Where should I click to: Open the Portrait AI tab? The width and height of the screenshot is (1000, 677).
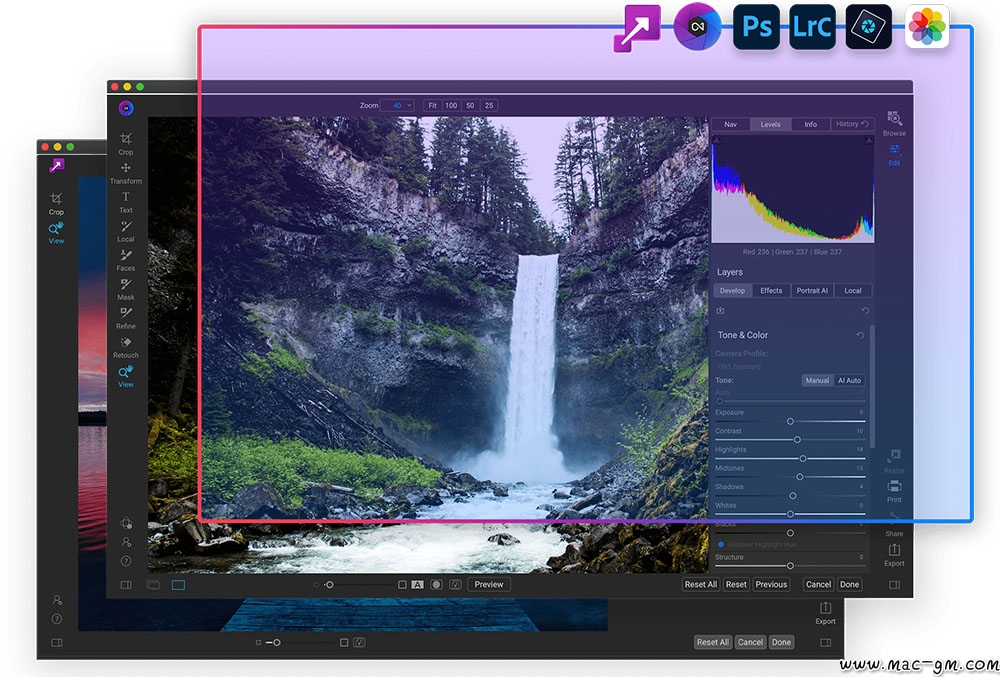pos(812,291)
